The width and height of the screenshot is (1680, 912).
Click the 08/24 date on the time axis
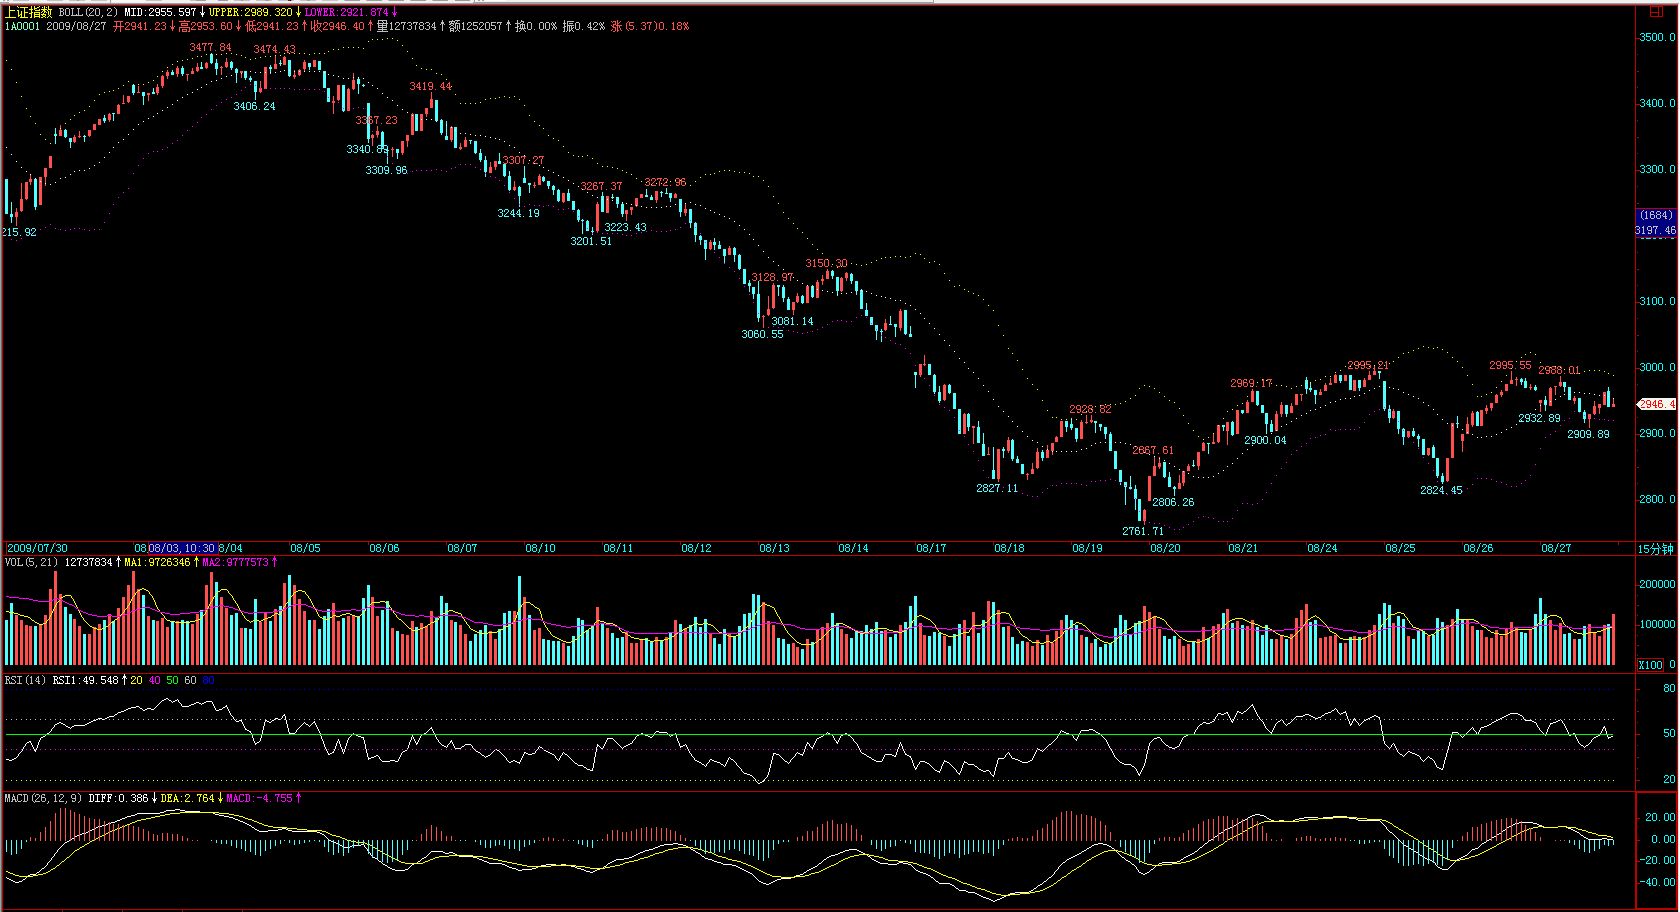[1322, 548]
